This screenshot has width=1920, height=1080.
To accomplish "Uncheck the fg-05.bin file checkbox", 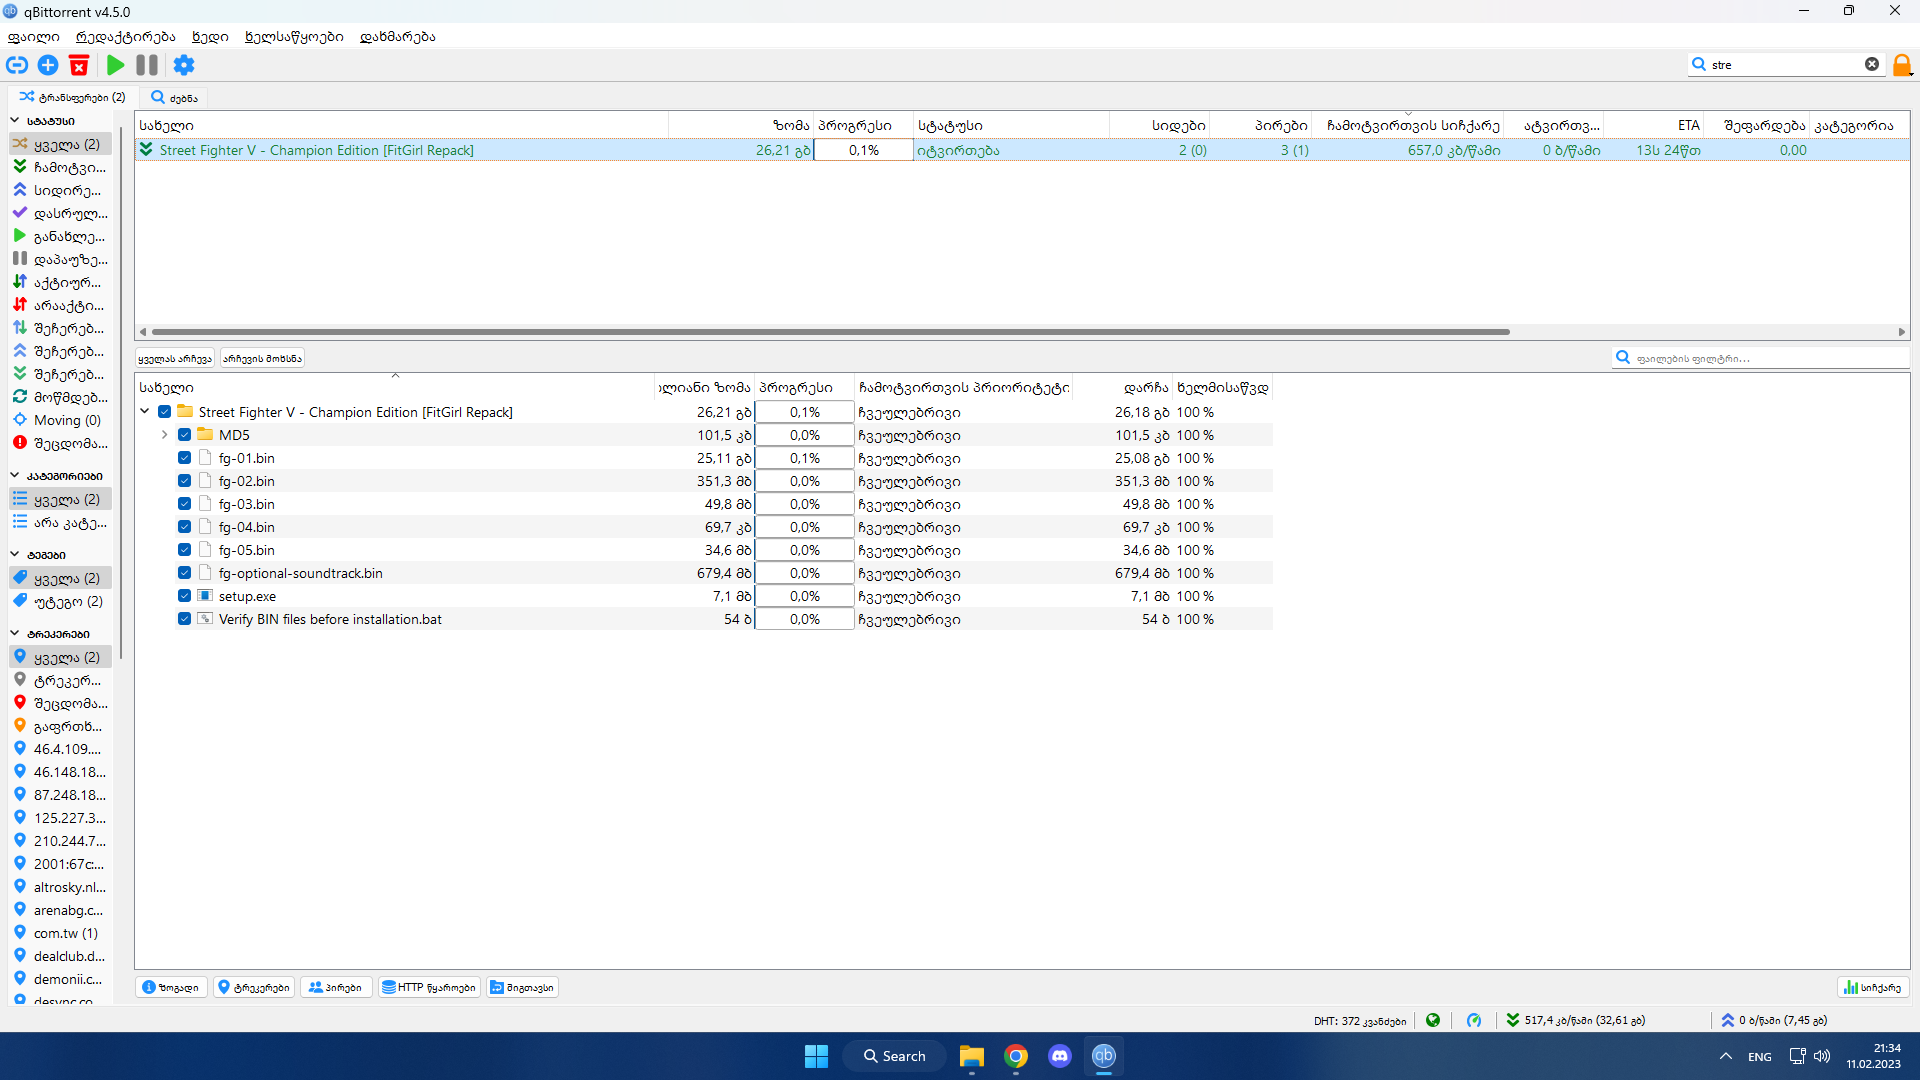I will pyautogui.click(x=185, y=550).
